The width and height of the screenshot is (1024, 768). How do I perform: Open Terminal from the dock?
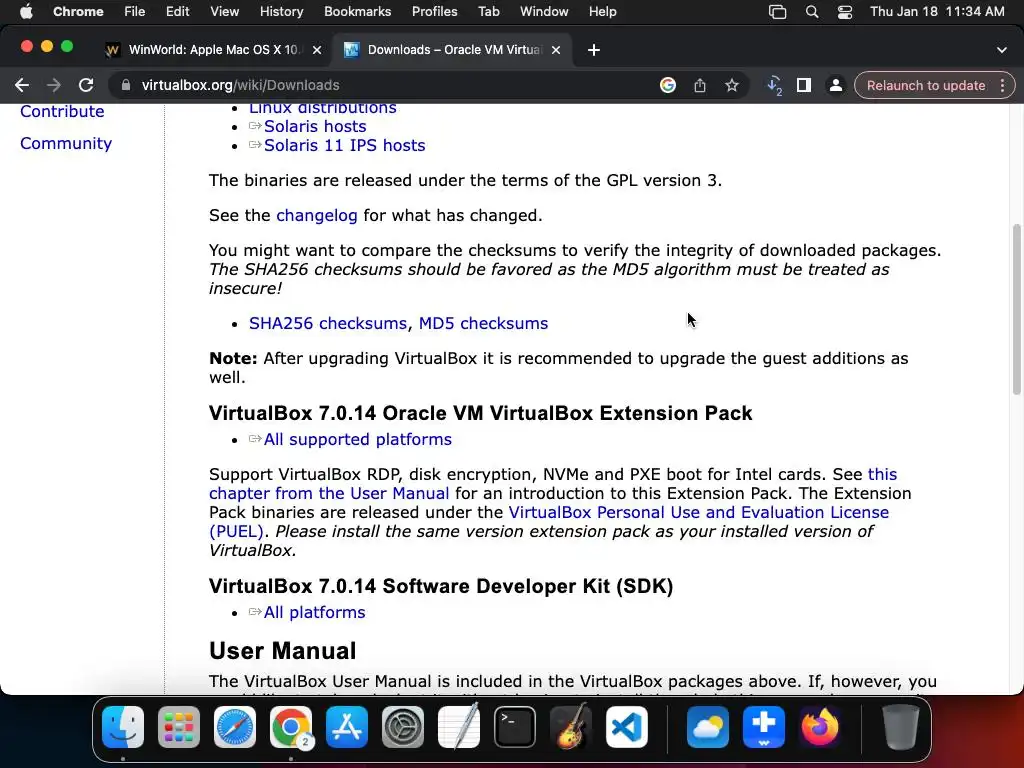pos(515,726)
